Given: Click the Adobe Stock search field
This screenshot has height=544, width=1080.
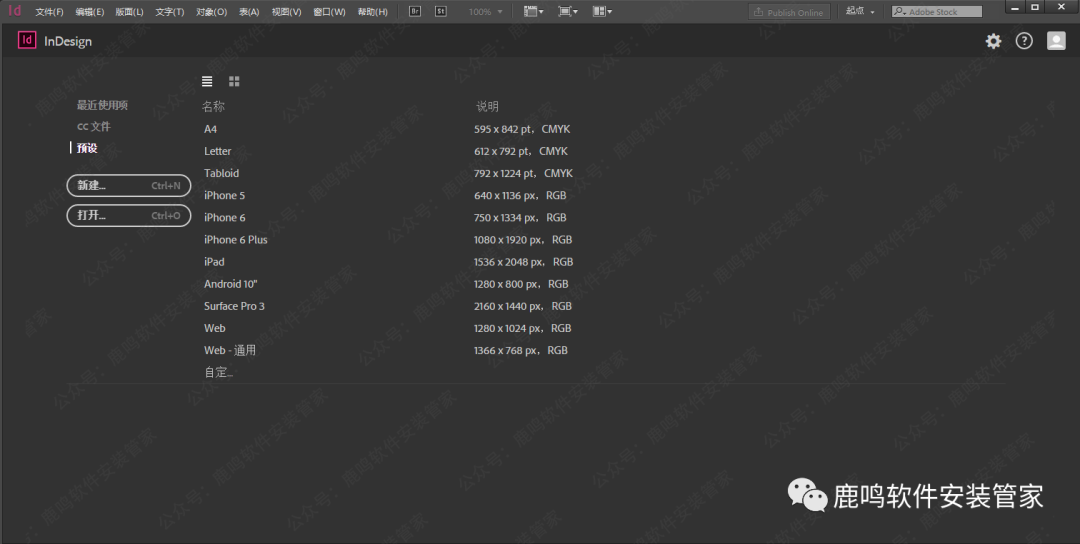Looking at the screenshot, I should pos(940,12).
